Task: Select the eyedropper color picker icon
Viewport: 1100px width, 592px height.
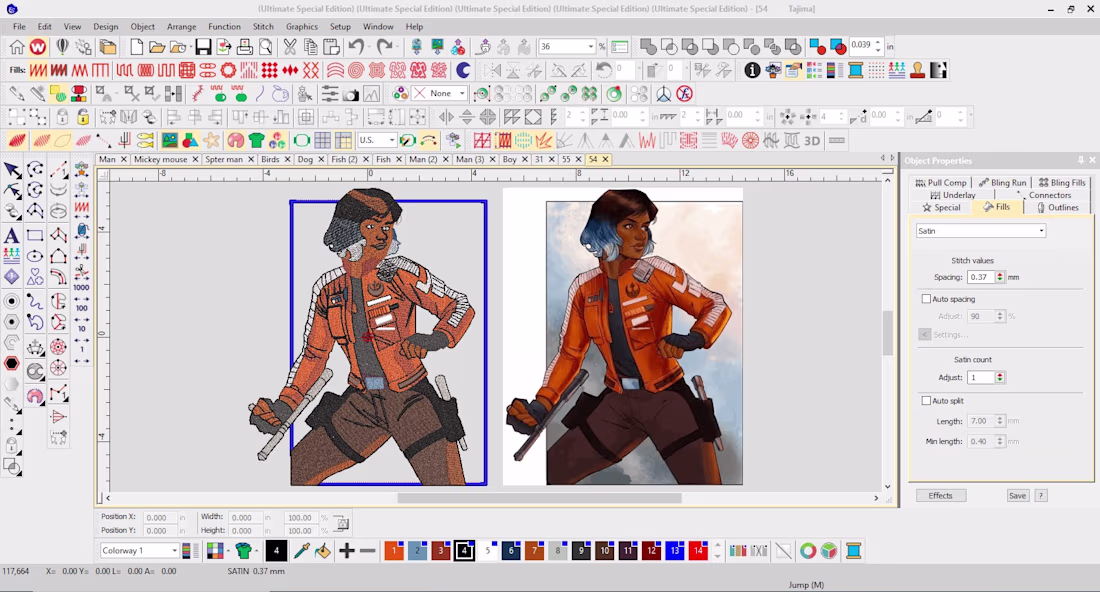Action: [x=302, y=551]
